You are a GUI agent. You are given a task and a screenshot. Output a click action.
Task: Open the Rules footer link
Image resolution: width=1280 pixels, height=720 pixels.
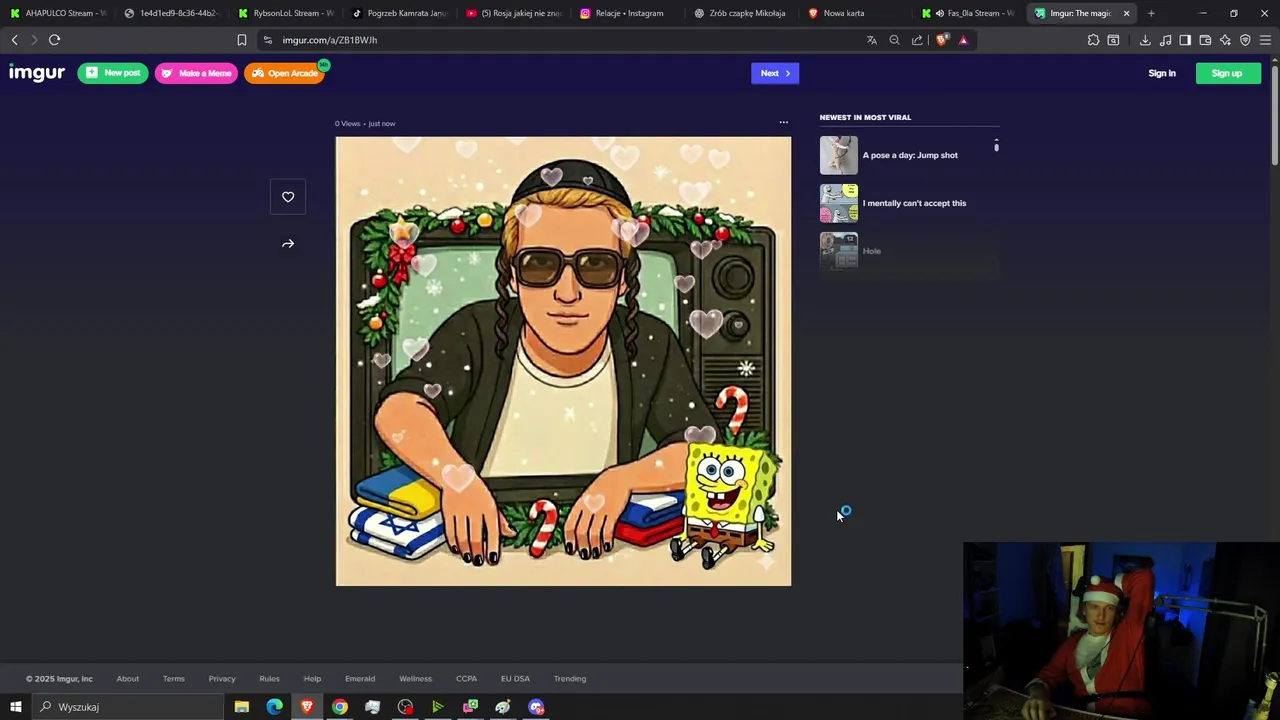click(x=269, y=679)
